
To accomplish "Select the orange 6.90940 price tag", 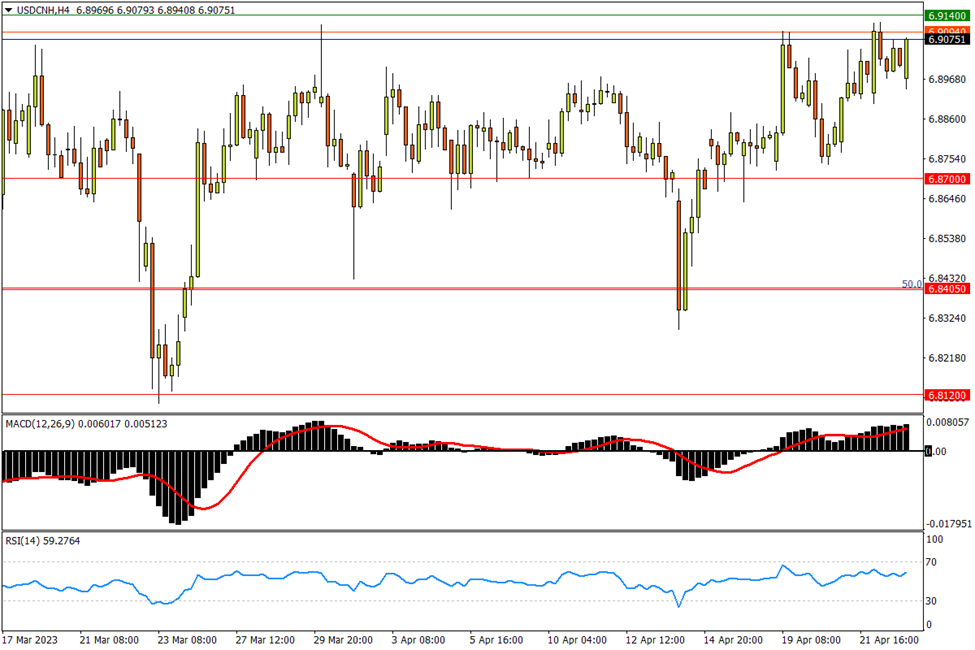I will point(946,31).
